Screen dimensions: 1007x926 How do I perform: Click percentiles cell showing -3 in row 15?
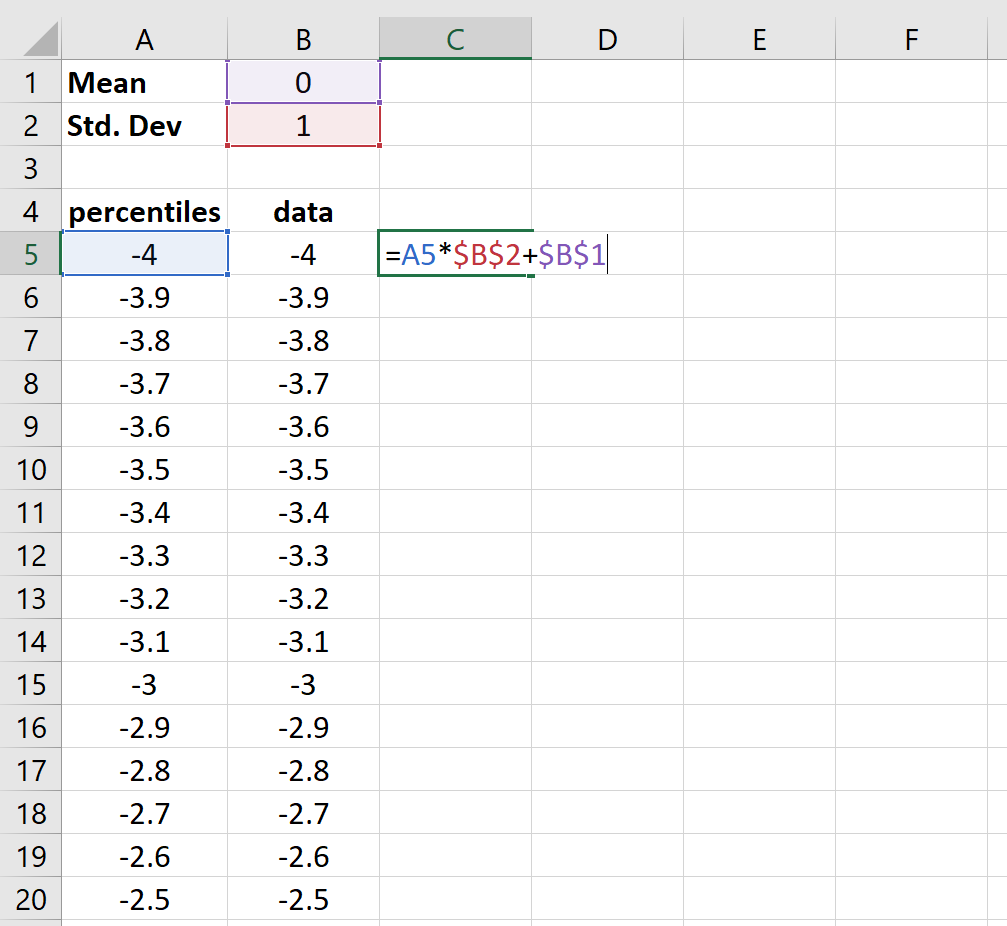coord(144,685)
